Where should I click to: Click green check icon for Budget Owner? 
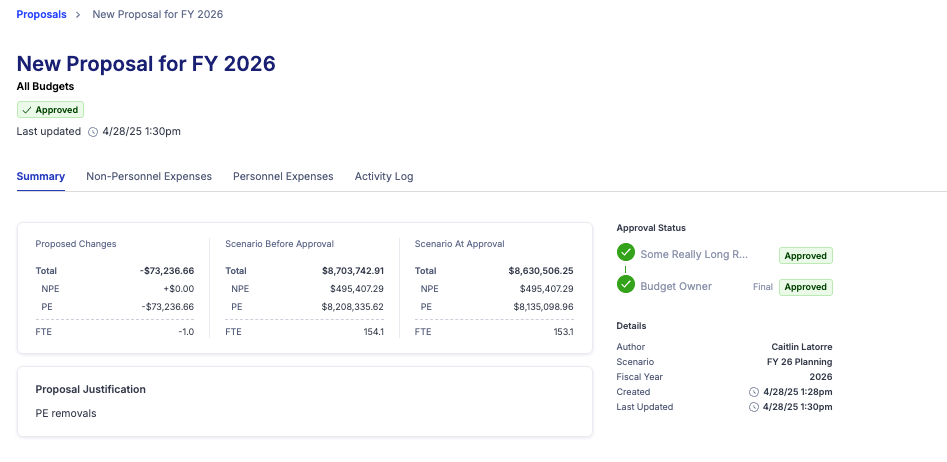click(626, 285)
